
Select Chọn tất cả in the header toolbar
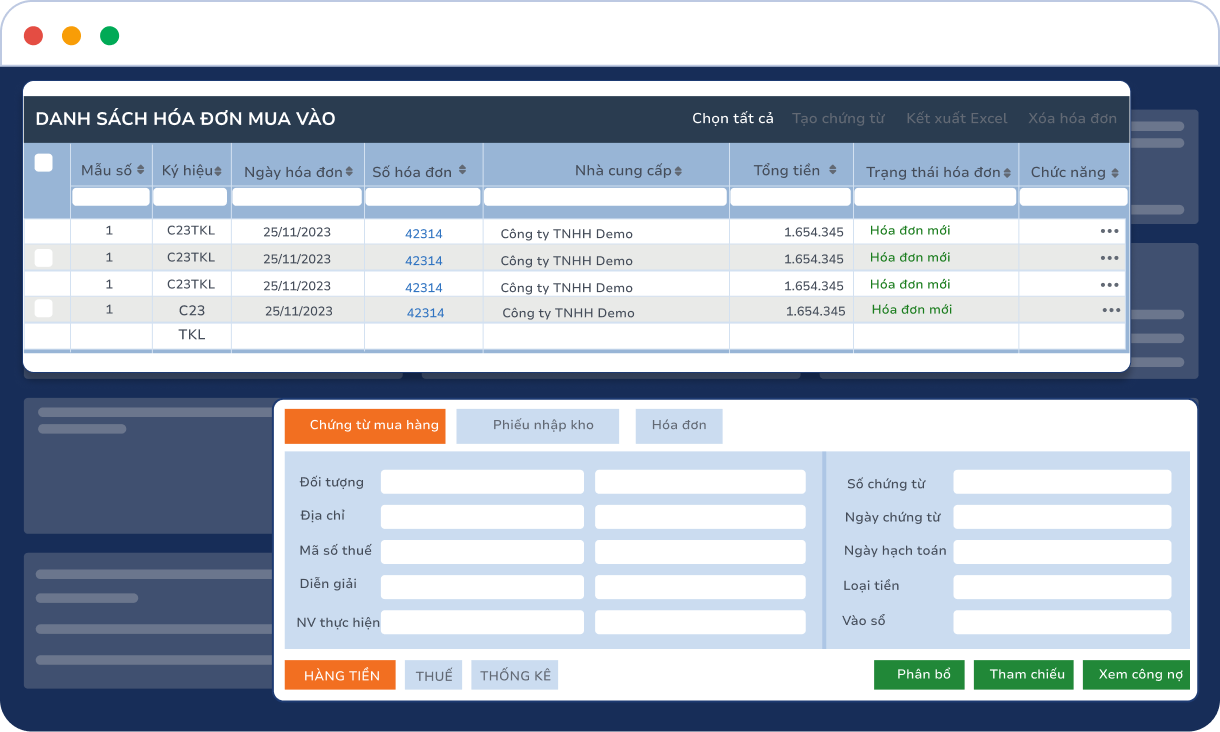(733, 117)
